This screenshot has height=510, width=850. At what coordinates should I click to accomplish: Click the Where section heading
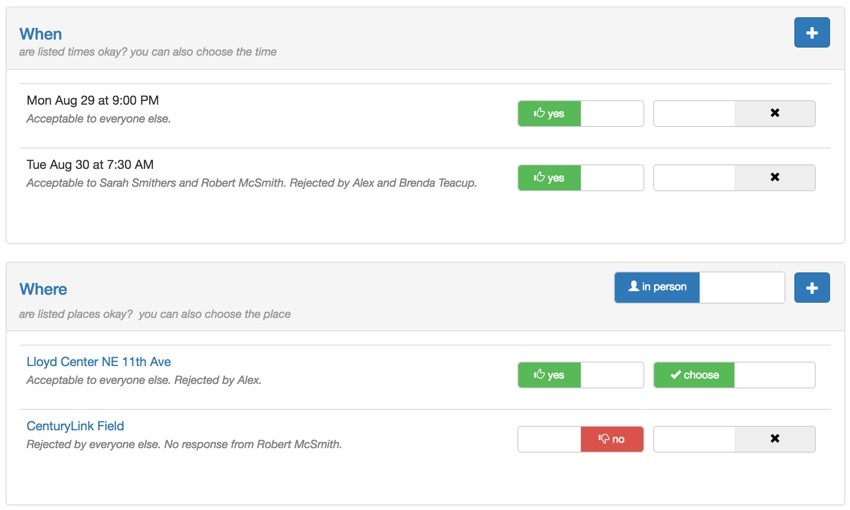point(43,289)
